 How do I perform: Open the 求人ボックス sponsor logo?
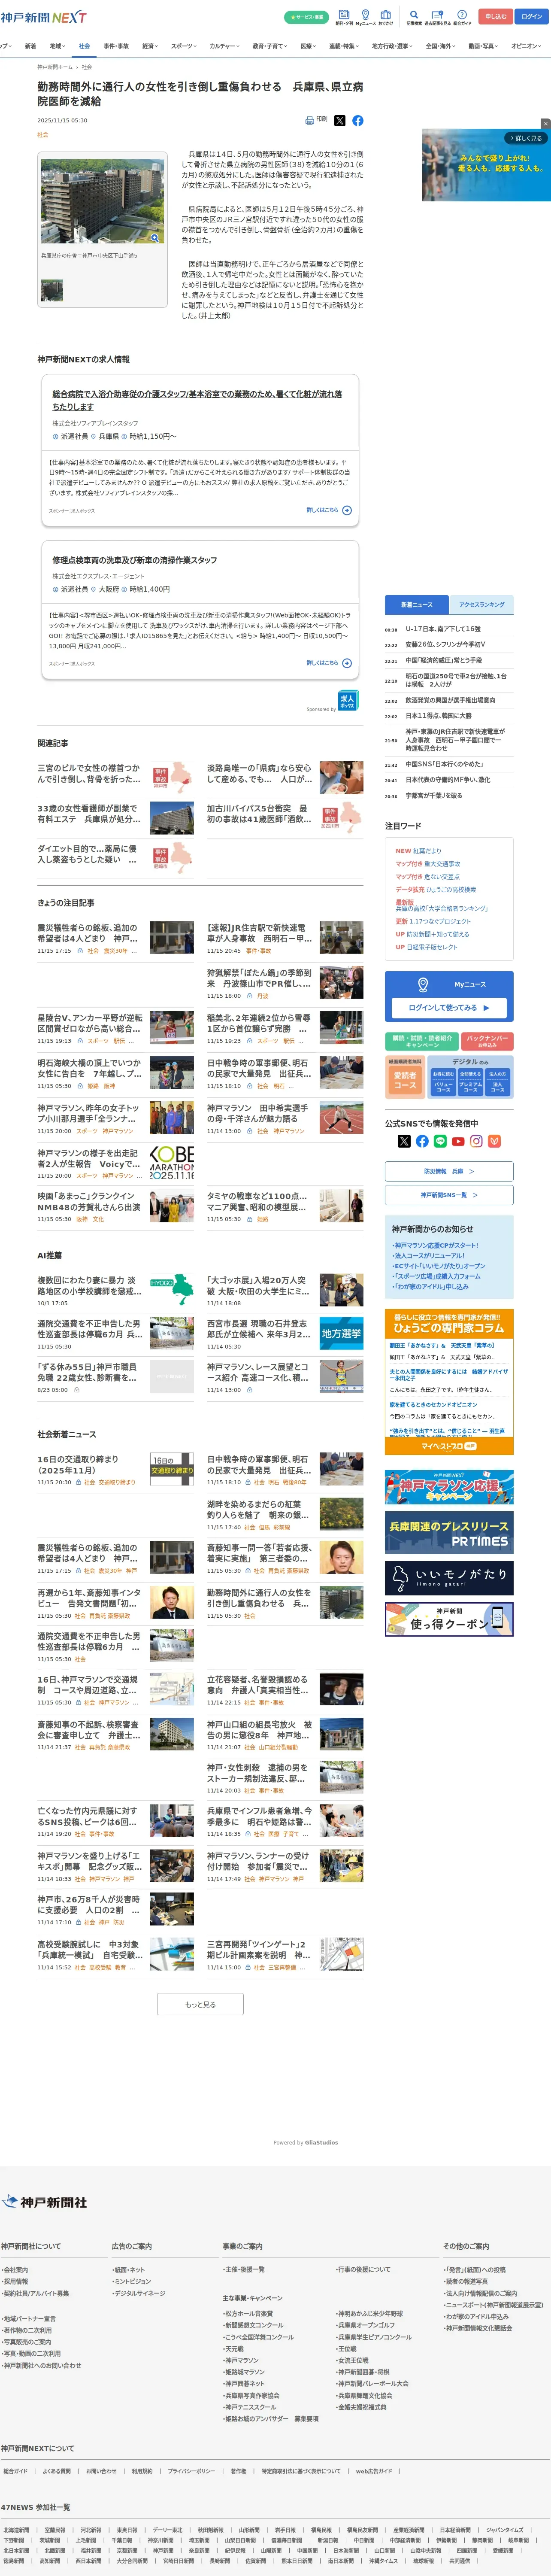point(347,700)
